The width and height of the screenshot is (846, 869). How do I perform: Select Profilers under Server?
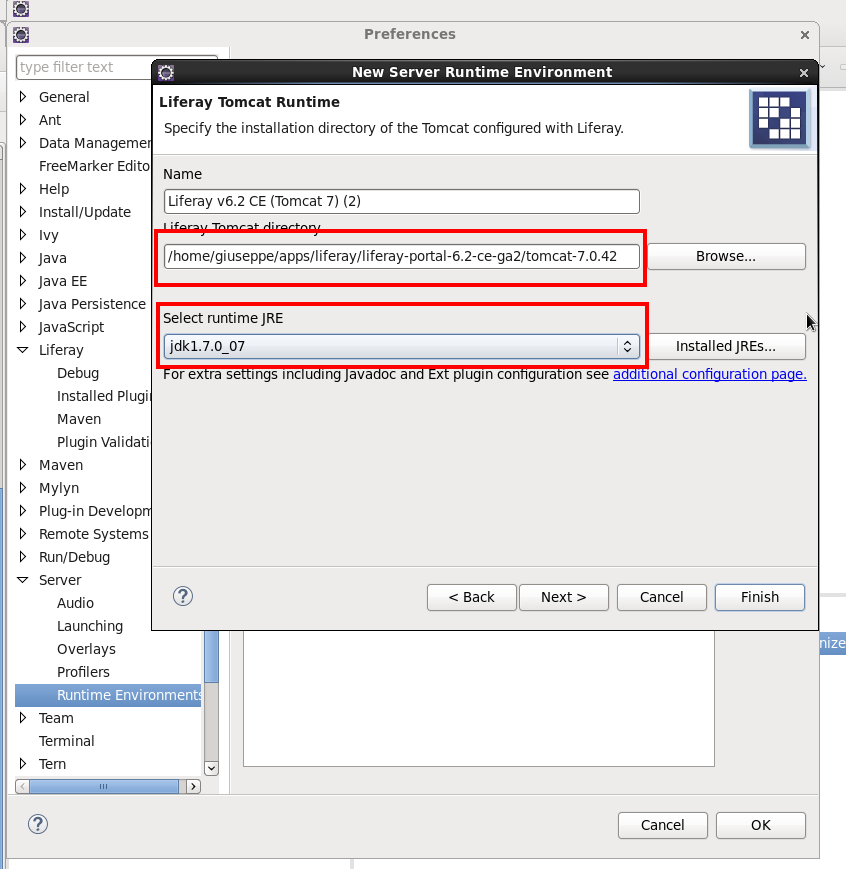pyautogui.click(x=83, y=672)
